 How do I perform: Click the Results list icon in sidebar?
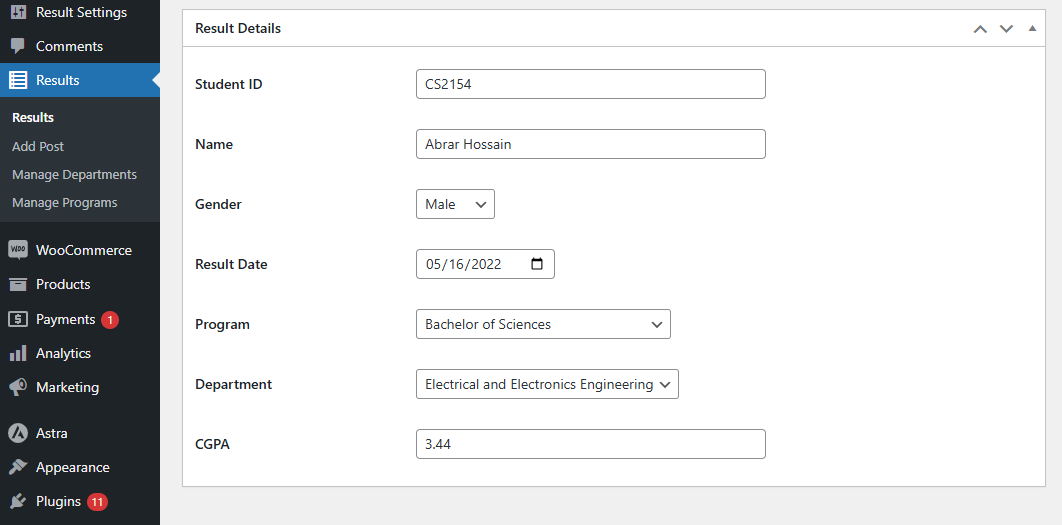[18, 80]
